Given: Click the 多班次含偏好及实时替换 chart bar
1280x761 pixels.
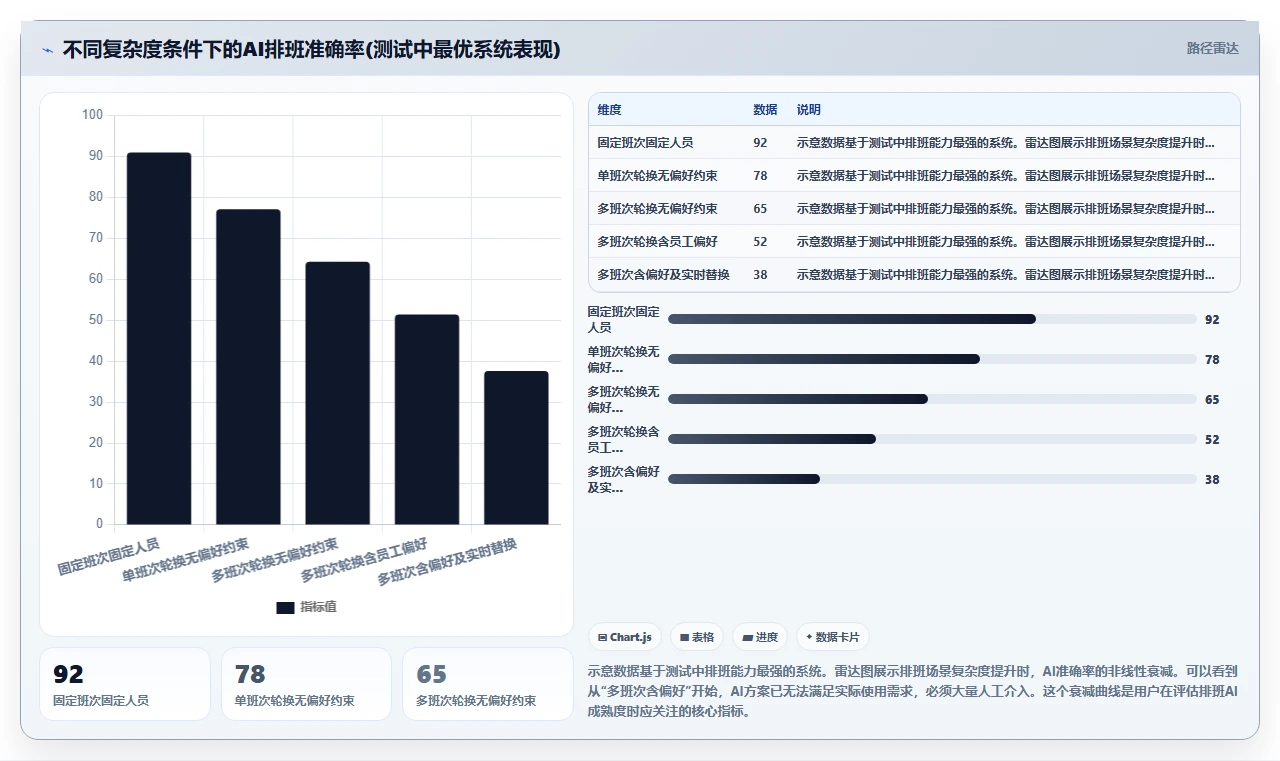Looking at the screenshot, I should coord(516,448).
